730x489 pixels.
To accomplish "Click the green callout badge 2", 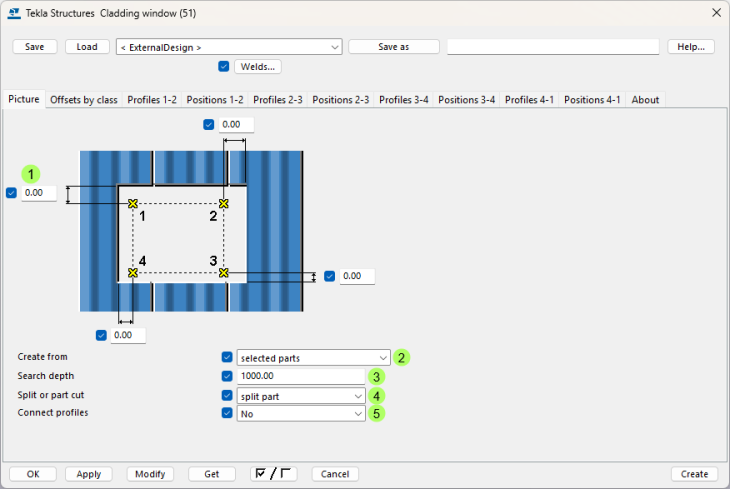I will 402,357.
